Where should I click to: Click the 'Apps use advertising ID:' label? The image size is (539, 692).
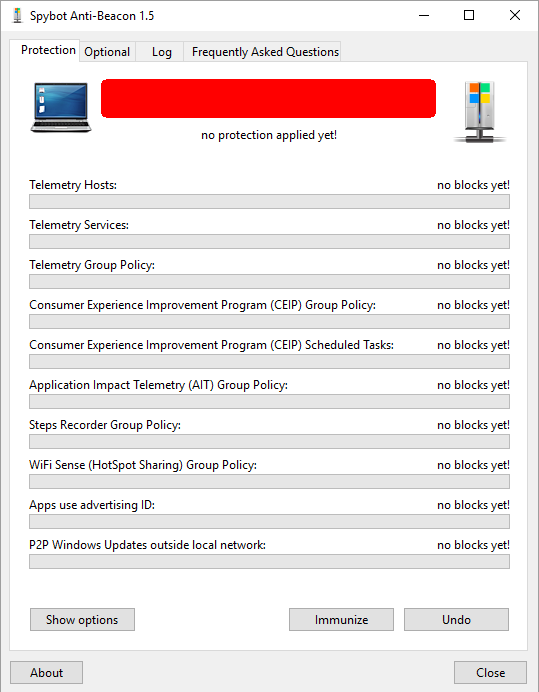tap(92, 505)
